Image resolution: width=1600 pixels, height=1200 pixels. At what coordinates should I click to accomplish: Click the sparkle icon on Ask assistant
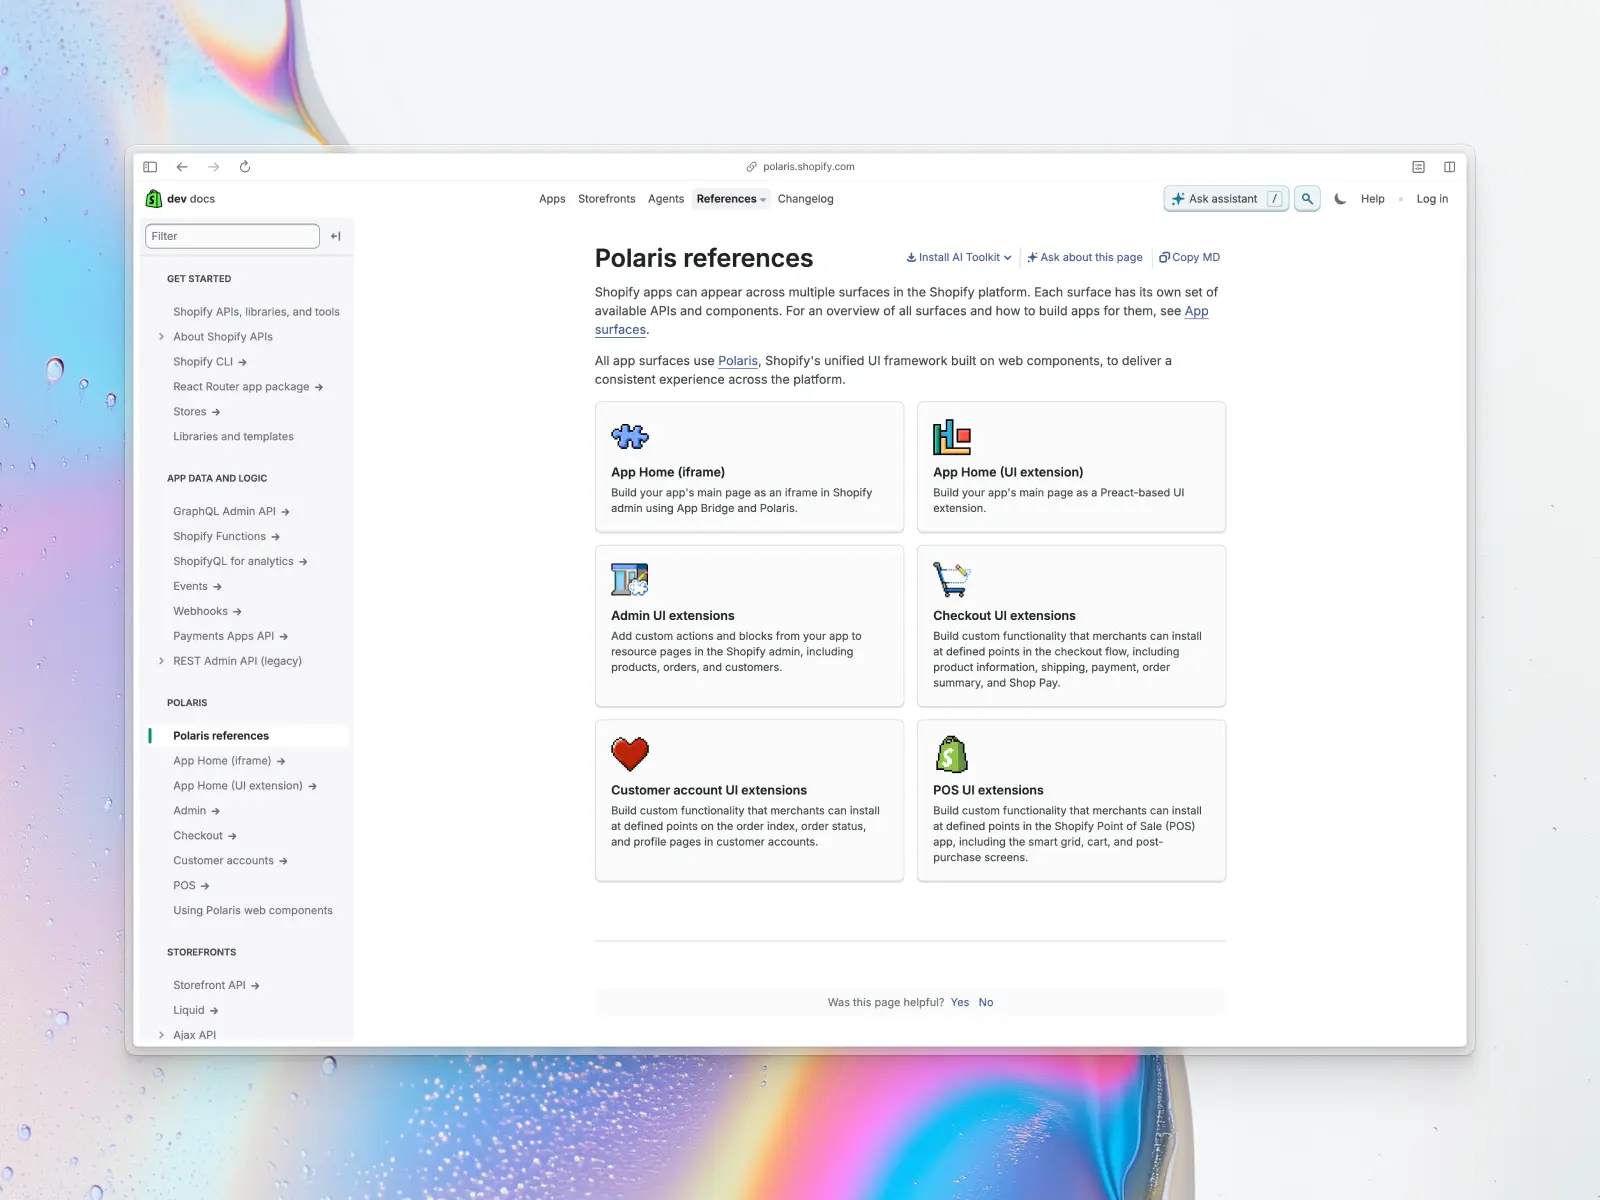pos(1178,199)
